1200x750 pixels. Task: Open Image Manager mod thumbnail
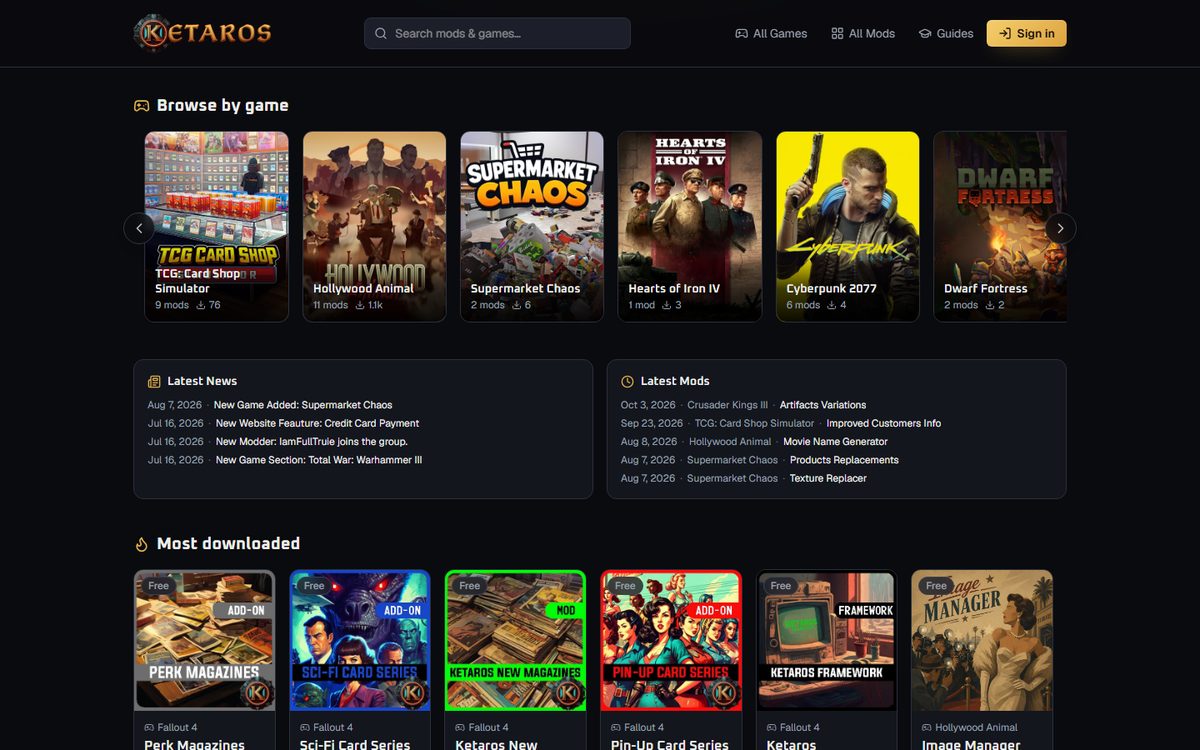tap(982, 640)
